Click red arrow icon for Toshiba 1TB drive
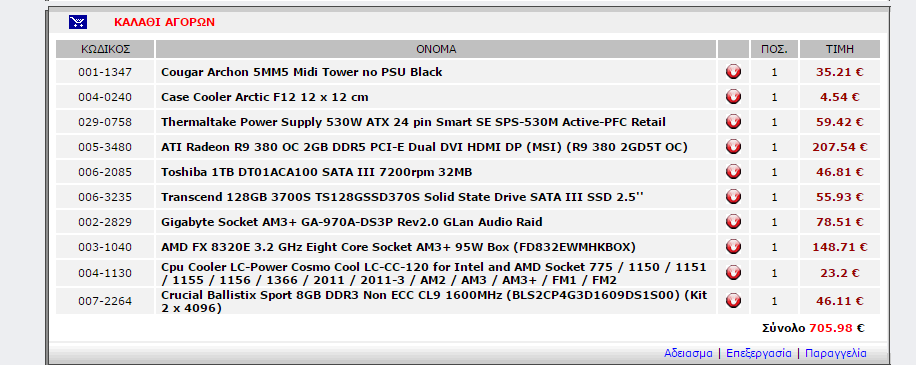916x365 pixels. (733, 172)
